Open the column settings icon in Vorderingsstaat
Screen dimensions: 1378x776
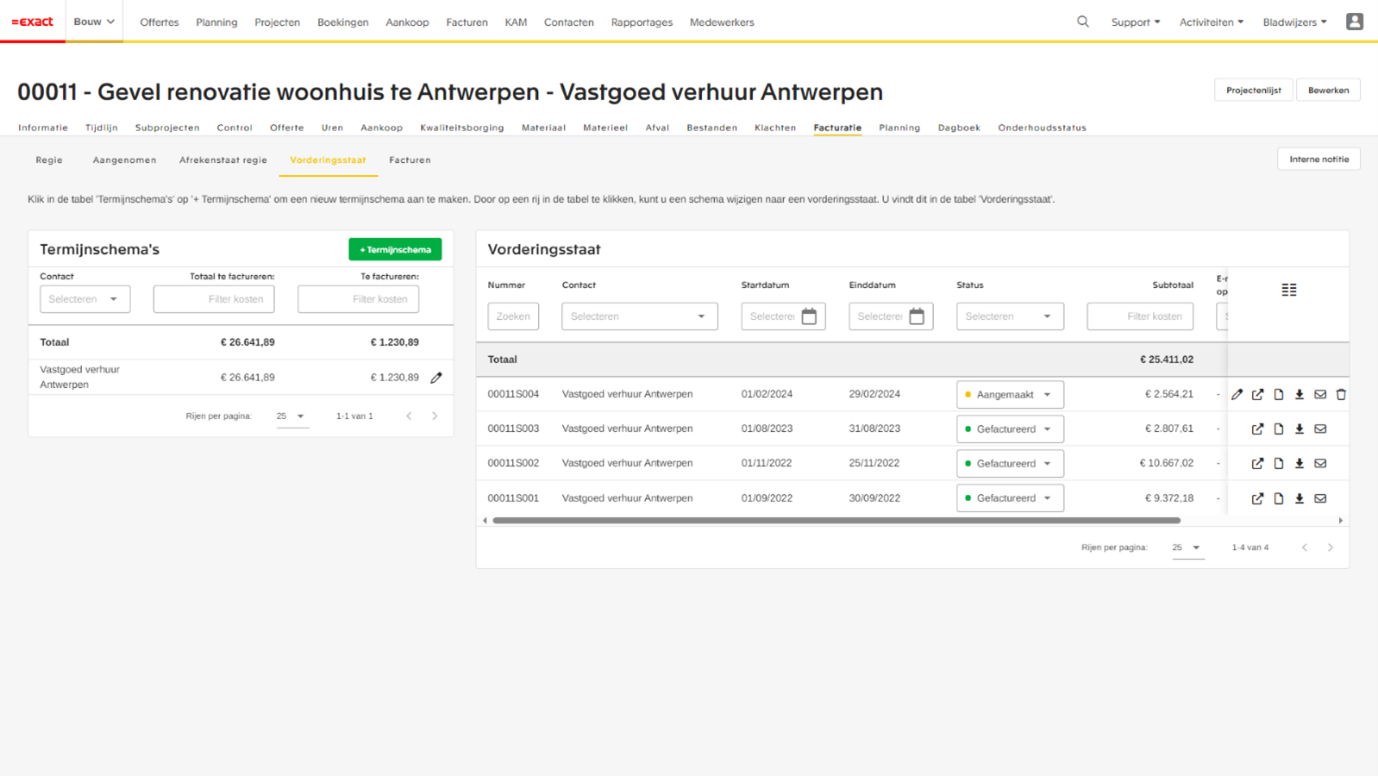[x=1289, y=290]
